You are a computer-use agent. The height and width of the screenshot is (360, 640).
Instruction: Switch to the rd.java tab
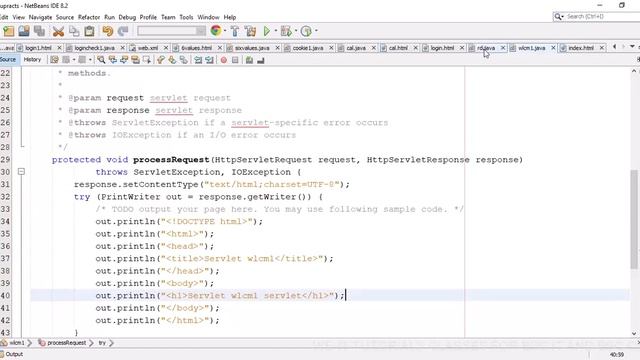click(x=486, y=48)
